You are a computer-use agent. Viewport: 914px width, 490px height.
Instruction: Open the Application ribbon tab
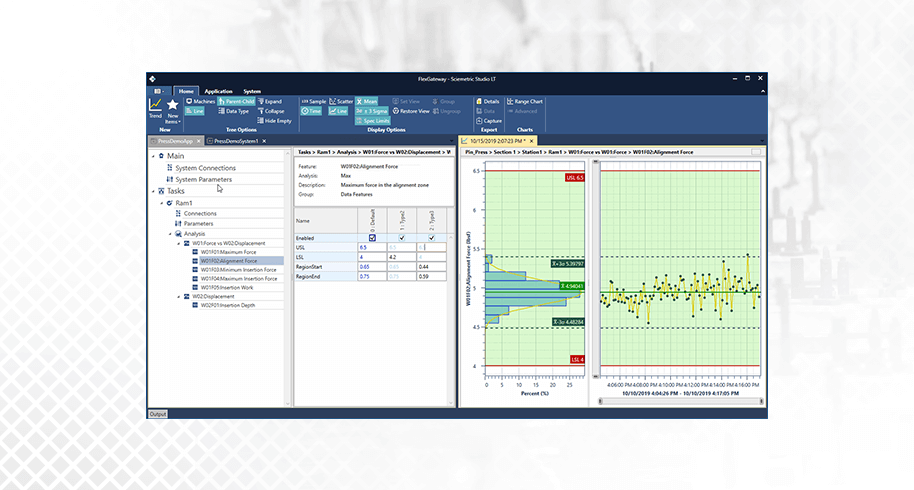click(x=218, y=91)
